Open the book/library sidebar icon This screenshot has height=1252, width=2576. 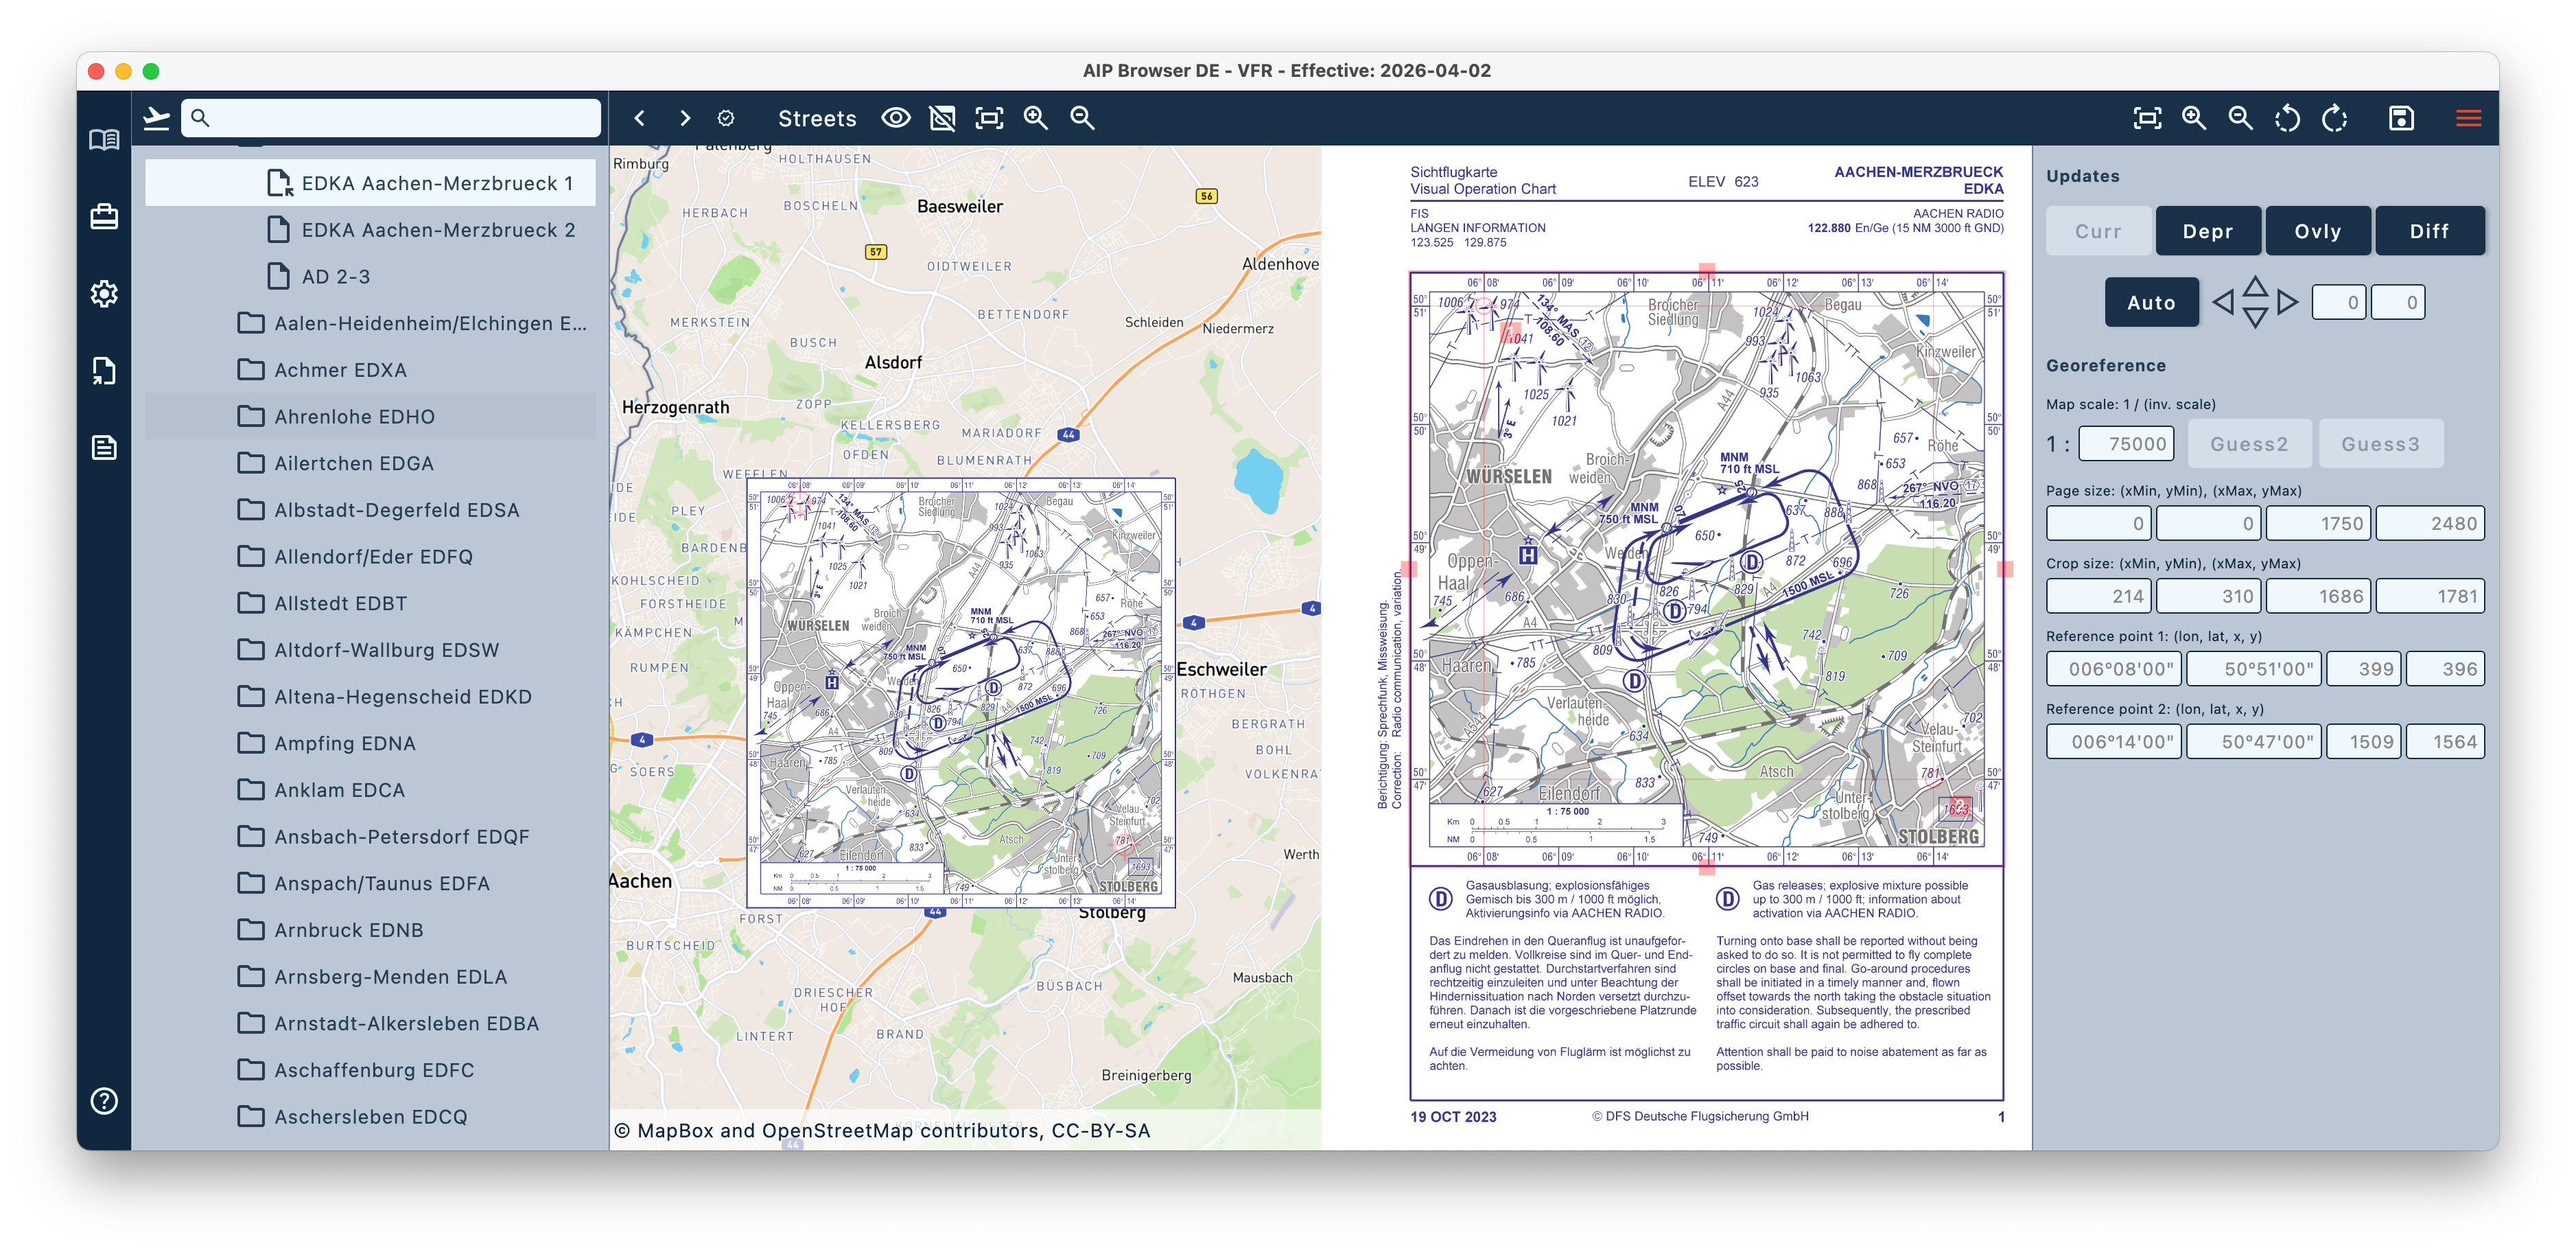(x=104, y=140)
